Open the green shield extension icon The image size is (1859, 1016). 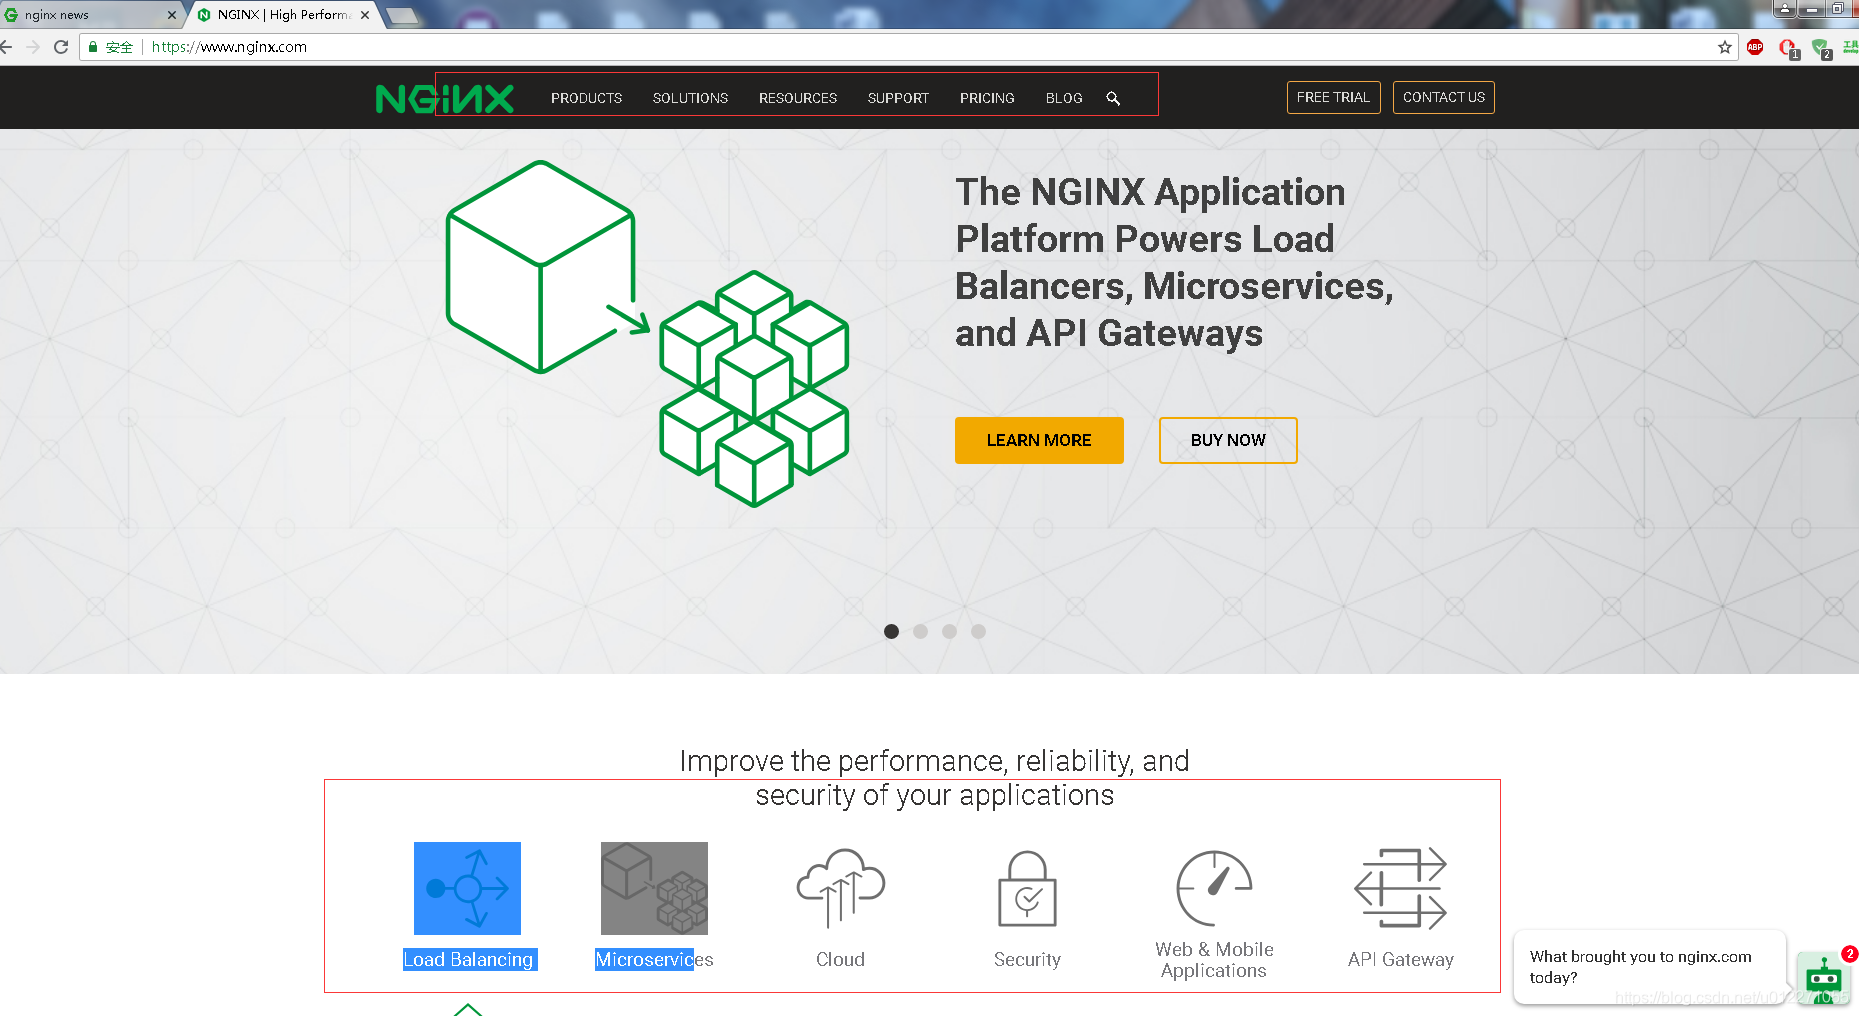pos(1821,48)
